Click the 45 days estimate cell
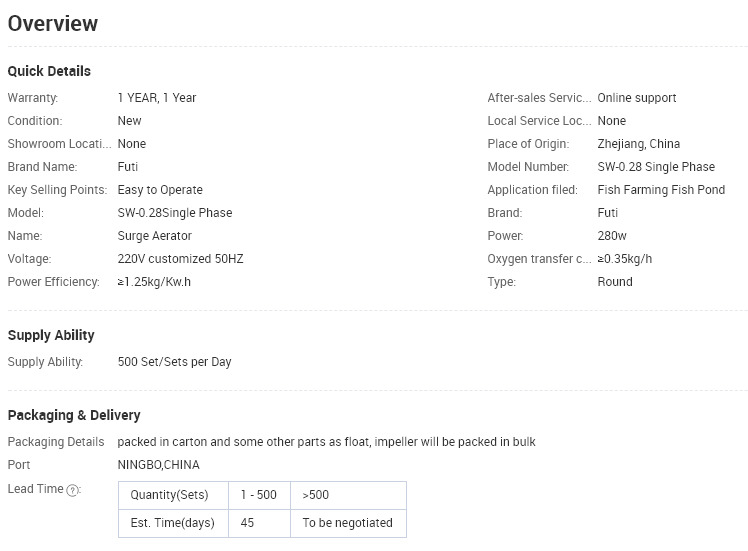This screenshot has height=551, width=748. tap(259, 523)
